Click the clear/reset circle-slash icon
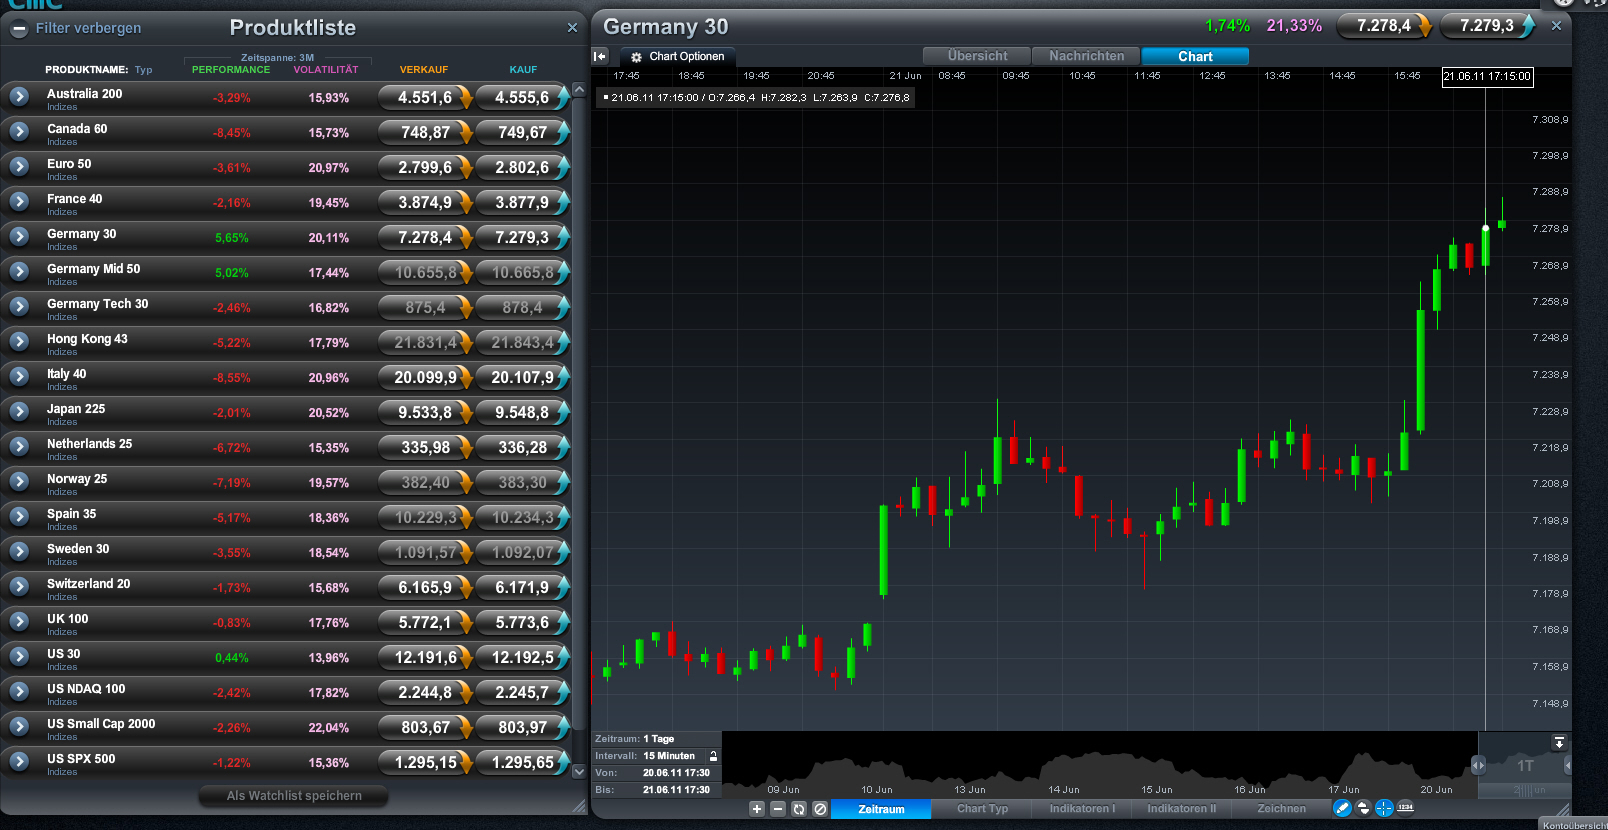 [x=820, y=809]
